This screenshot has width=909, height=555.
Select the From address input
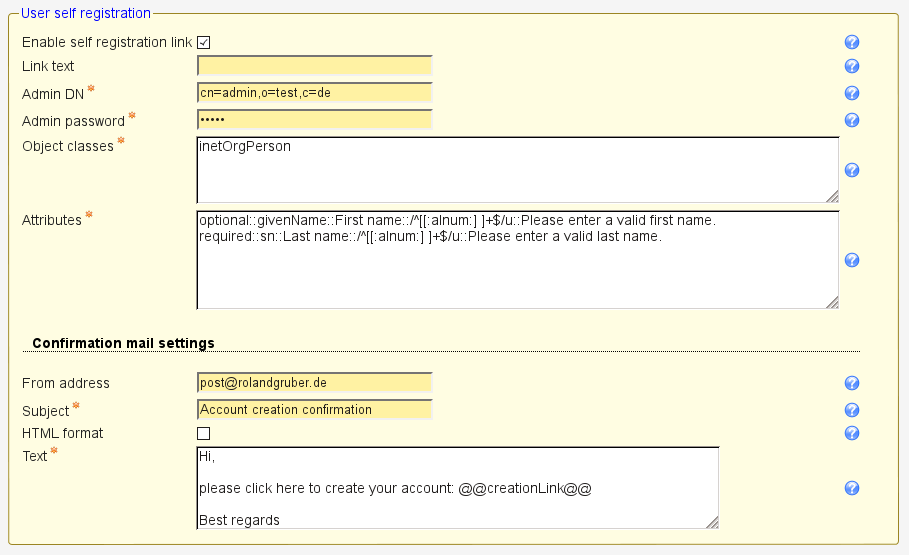(315, 383)
